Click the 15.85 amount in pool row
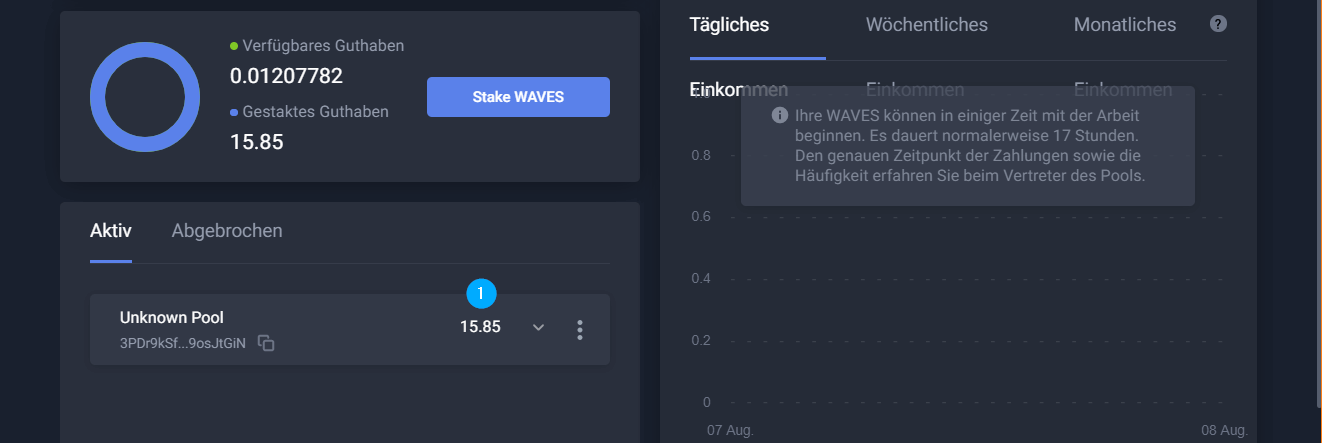This screenshot has width=1322, height=443. click(x=480, y=327)
